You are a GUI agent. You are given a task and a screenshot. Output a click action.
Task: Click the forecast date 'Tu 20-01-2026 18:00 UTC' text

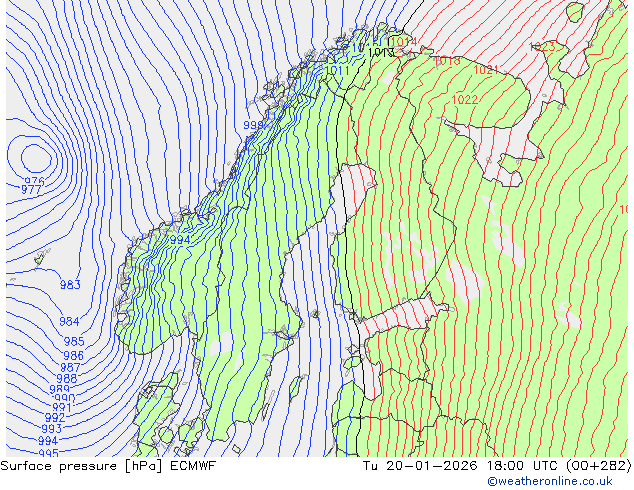coord(459,466)
